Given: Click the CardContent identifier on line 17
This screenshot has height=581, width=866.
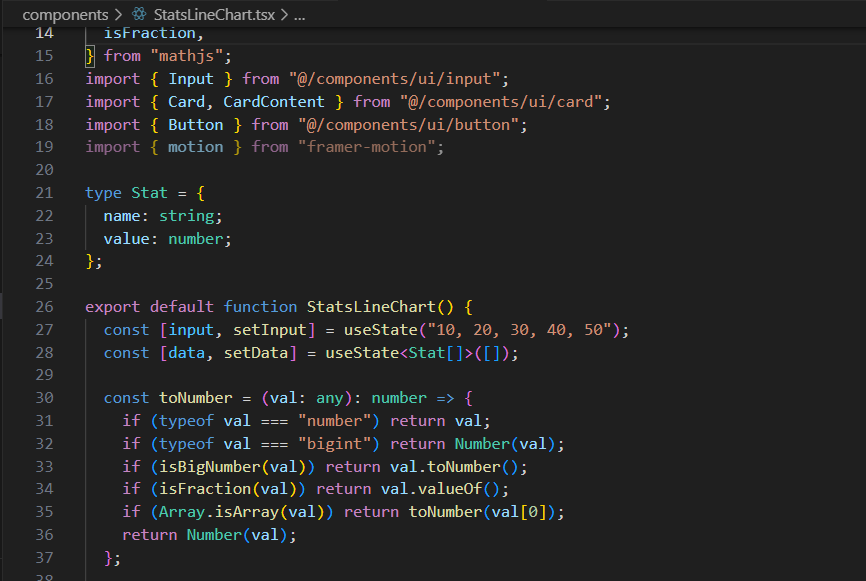Looking at the screenshot, I should click(x=273, y=102).
